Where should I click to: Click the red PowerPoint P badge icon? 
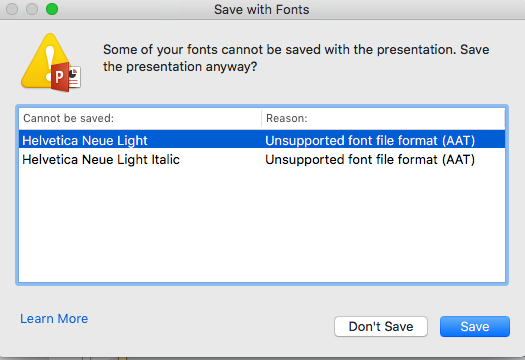[60, 77]
